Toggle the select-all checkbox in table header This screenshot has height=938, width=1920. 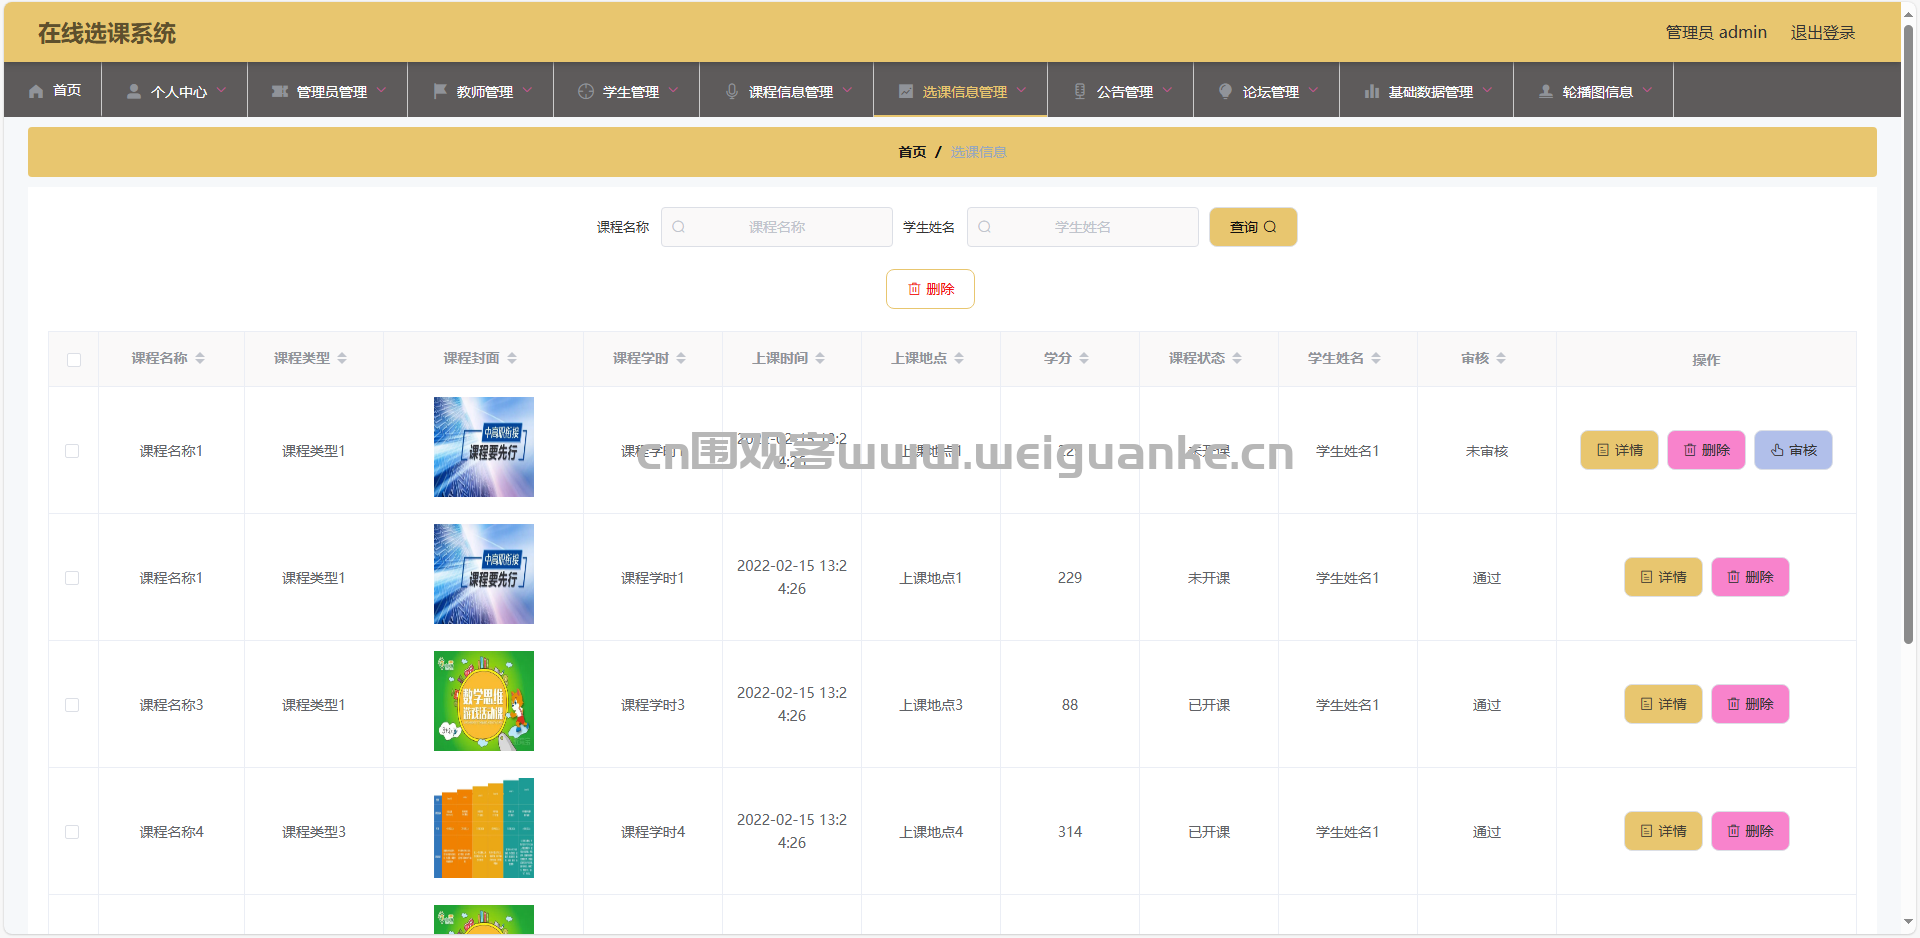(x=74, y=360)
